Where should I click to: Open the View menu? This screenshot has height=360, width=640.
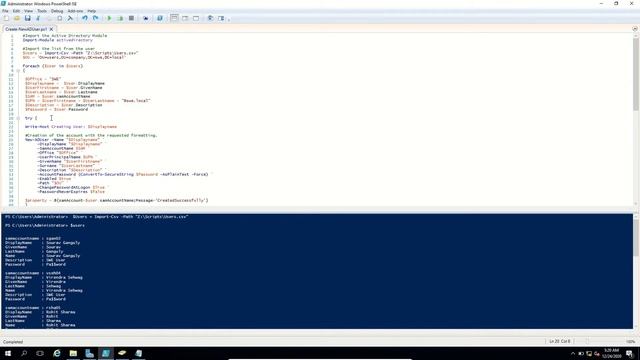[28, 11]
